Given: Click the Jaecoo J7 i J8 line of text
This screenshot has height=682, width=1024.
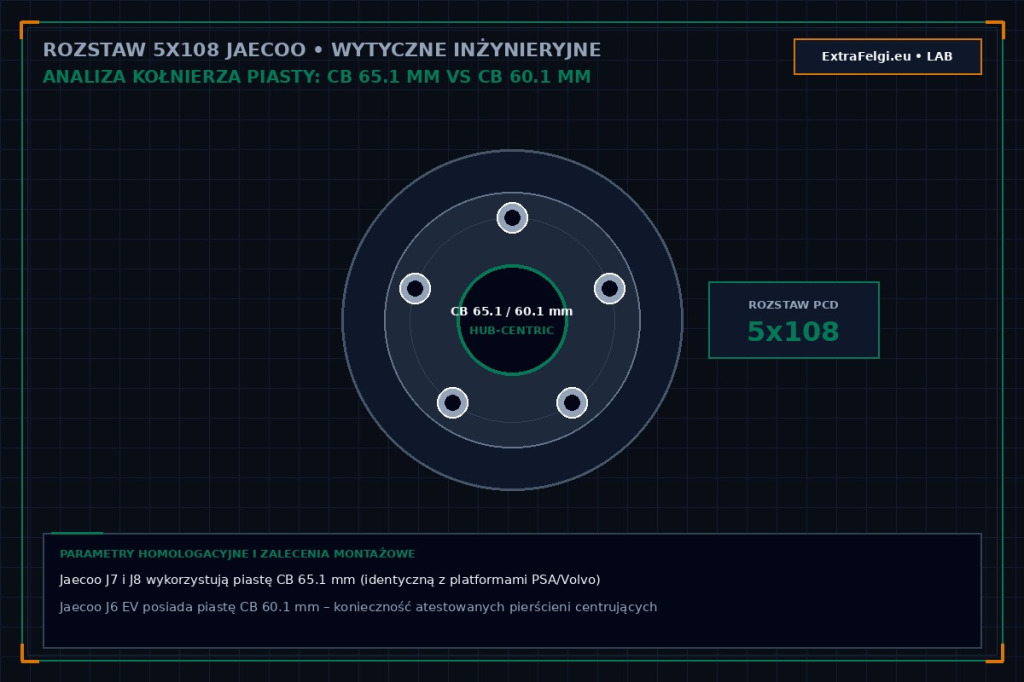Looking at the screenshot, I should [330, 579].
